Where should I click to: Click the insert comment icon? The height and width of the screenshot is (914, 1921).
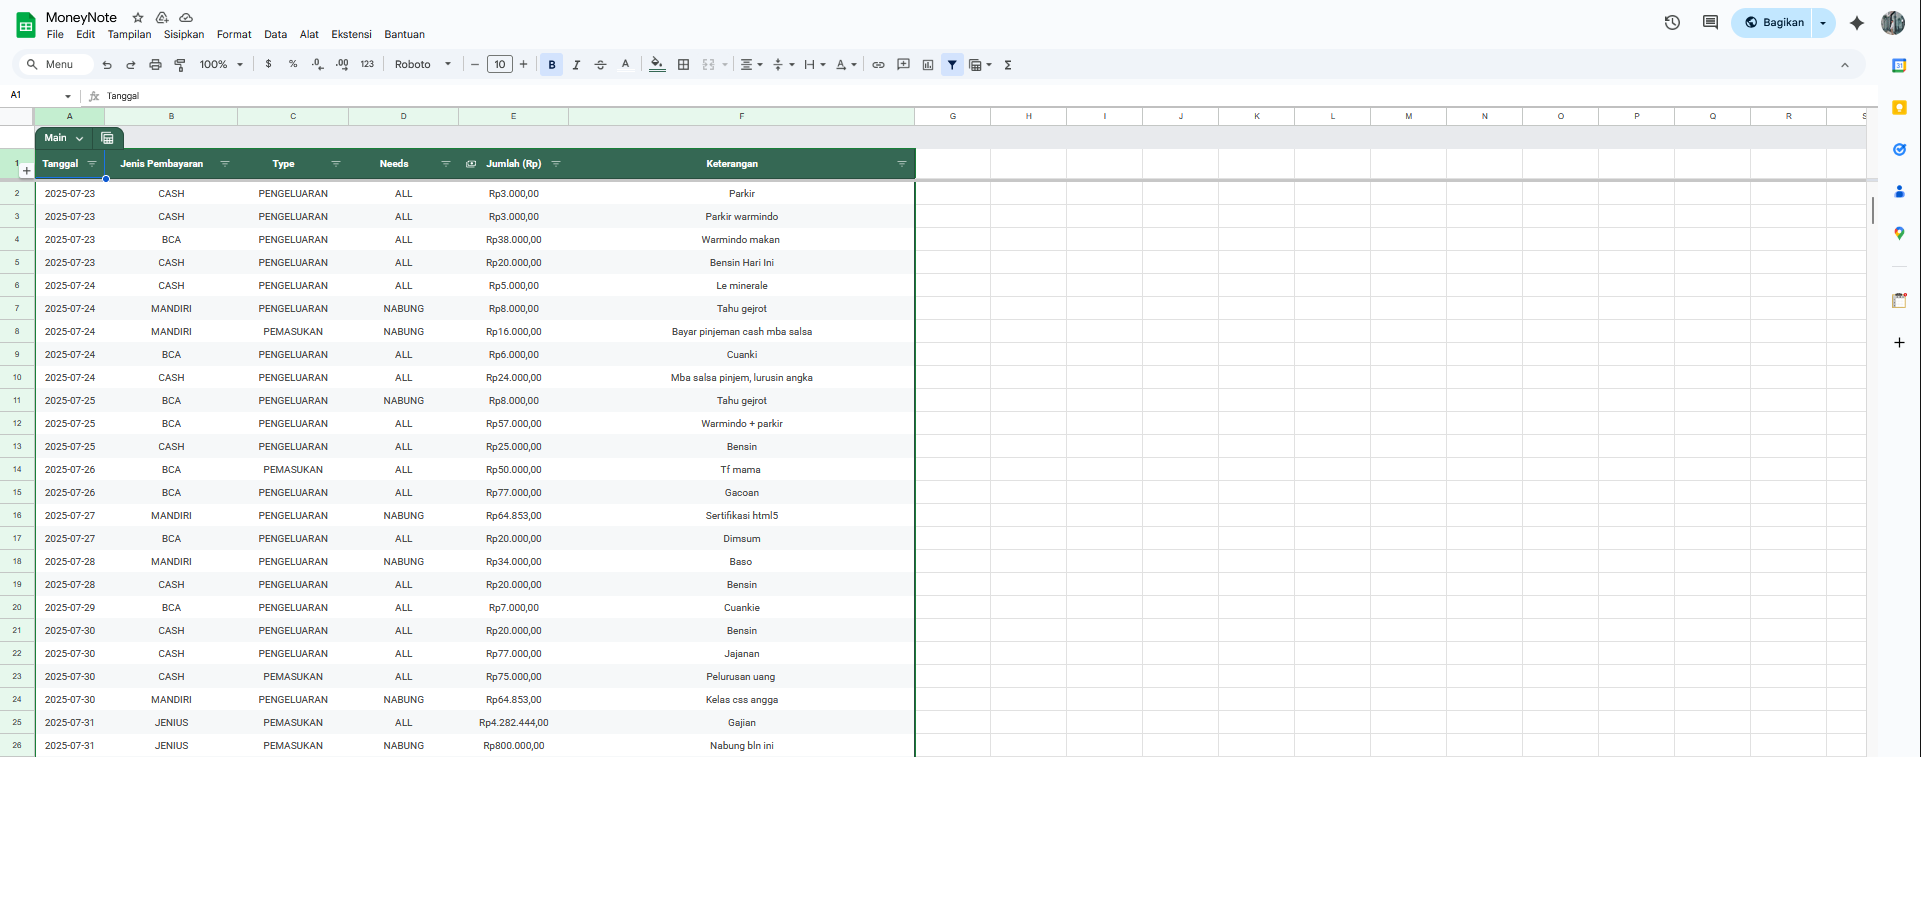pos(903,65)
